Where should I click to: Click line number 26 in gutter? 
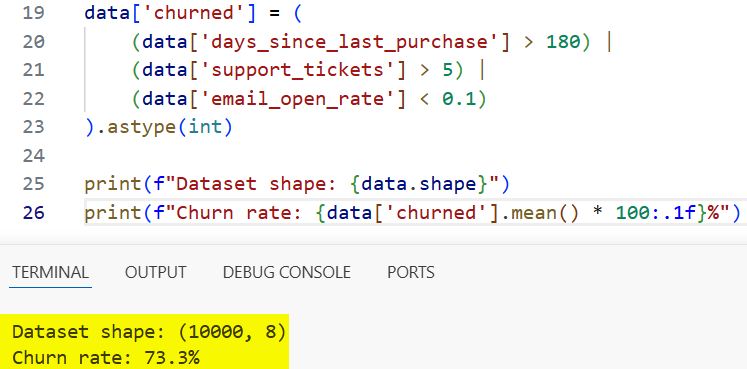(x=33, y=212)
